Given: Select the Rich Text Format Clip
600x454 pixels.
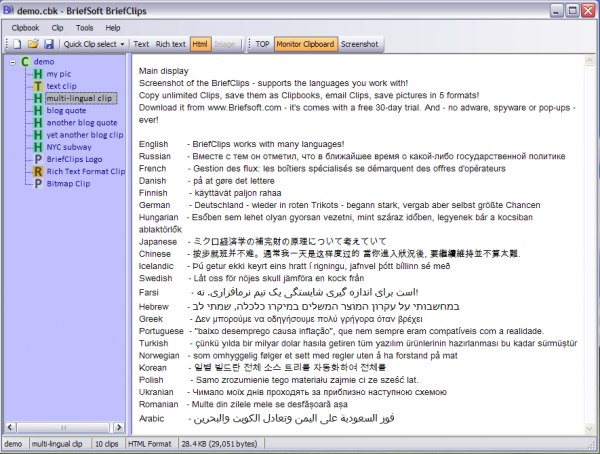Looking at the screenshot, I should [x=86, y=171].
